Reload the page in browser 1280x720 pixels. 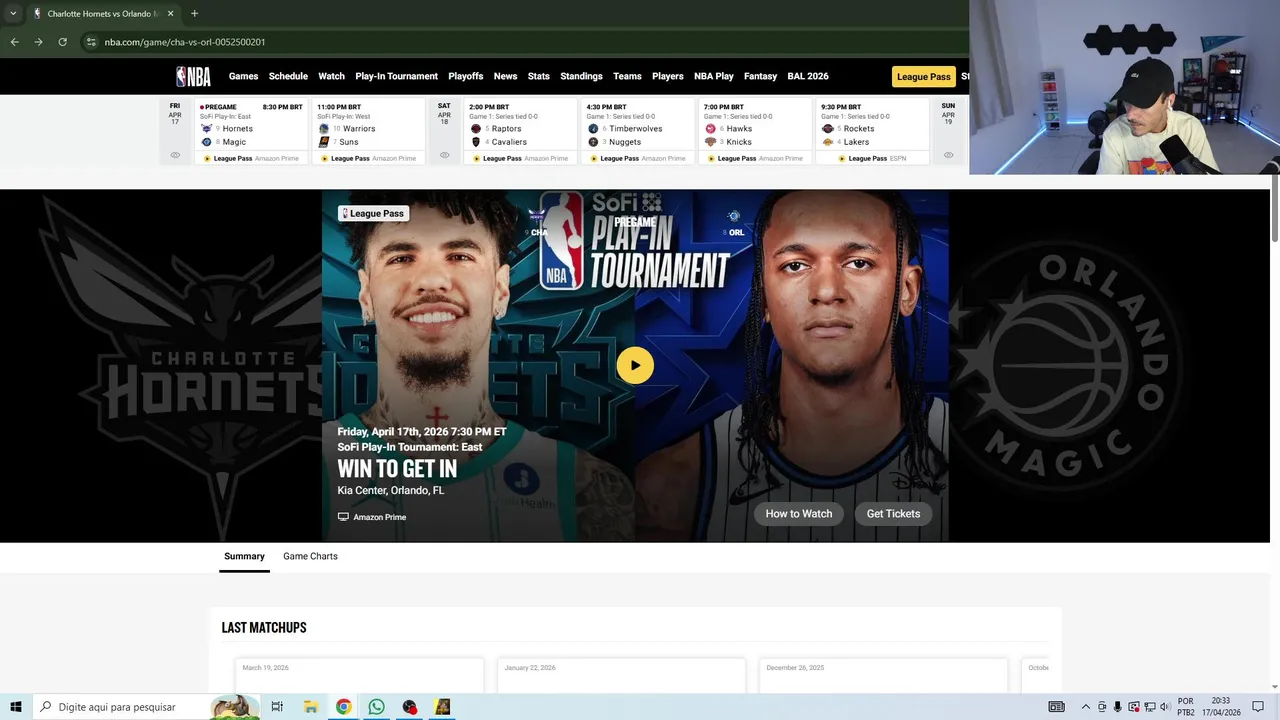coord(62,42)
